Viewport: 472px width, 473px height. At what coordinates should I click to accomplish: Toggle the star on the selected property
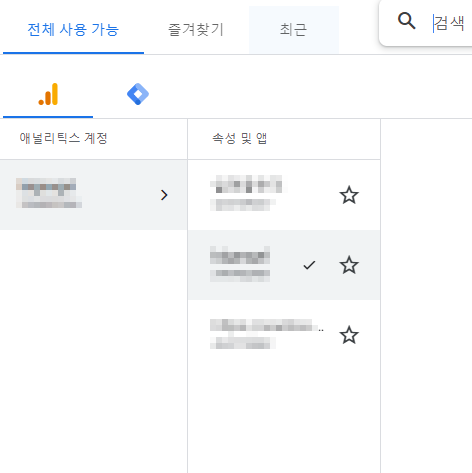point(349,265)
